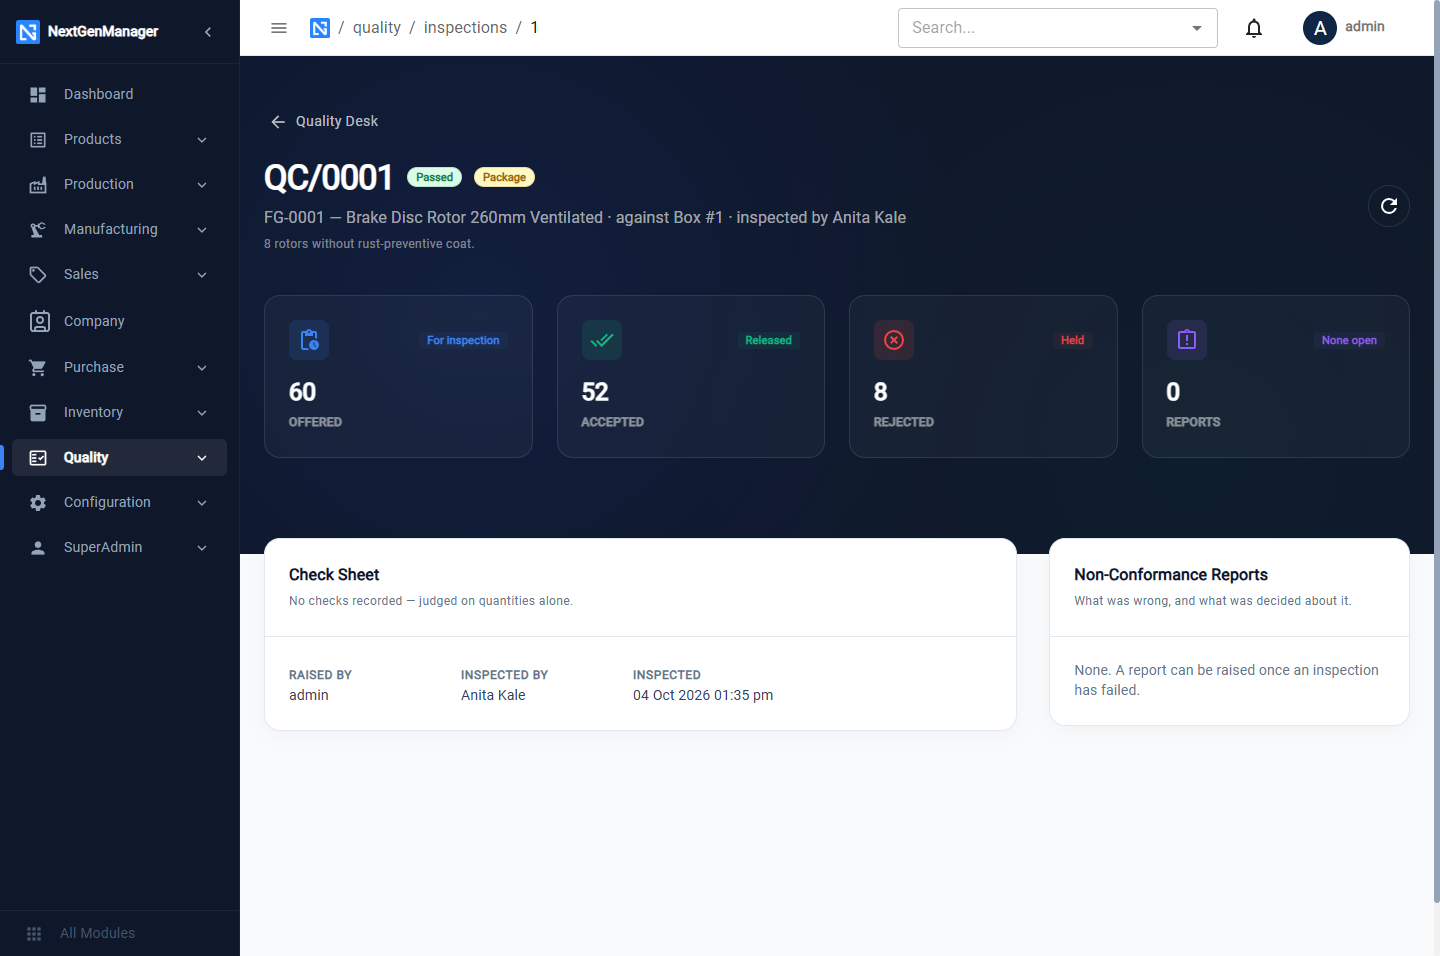
Task: Click the Rejected red cross icon
Action: pos(894,340)
